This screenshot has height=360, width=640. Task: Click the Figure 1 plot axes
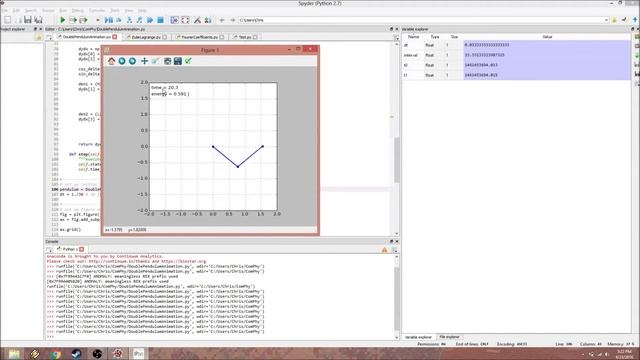click(x=213, y=147)
